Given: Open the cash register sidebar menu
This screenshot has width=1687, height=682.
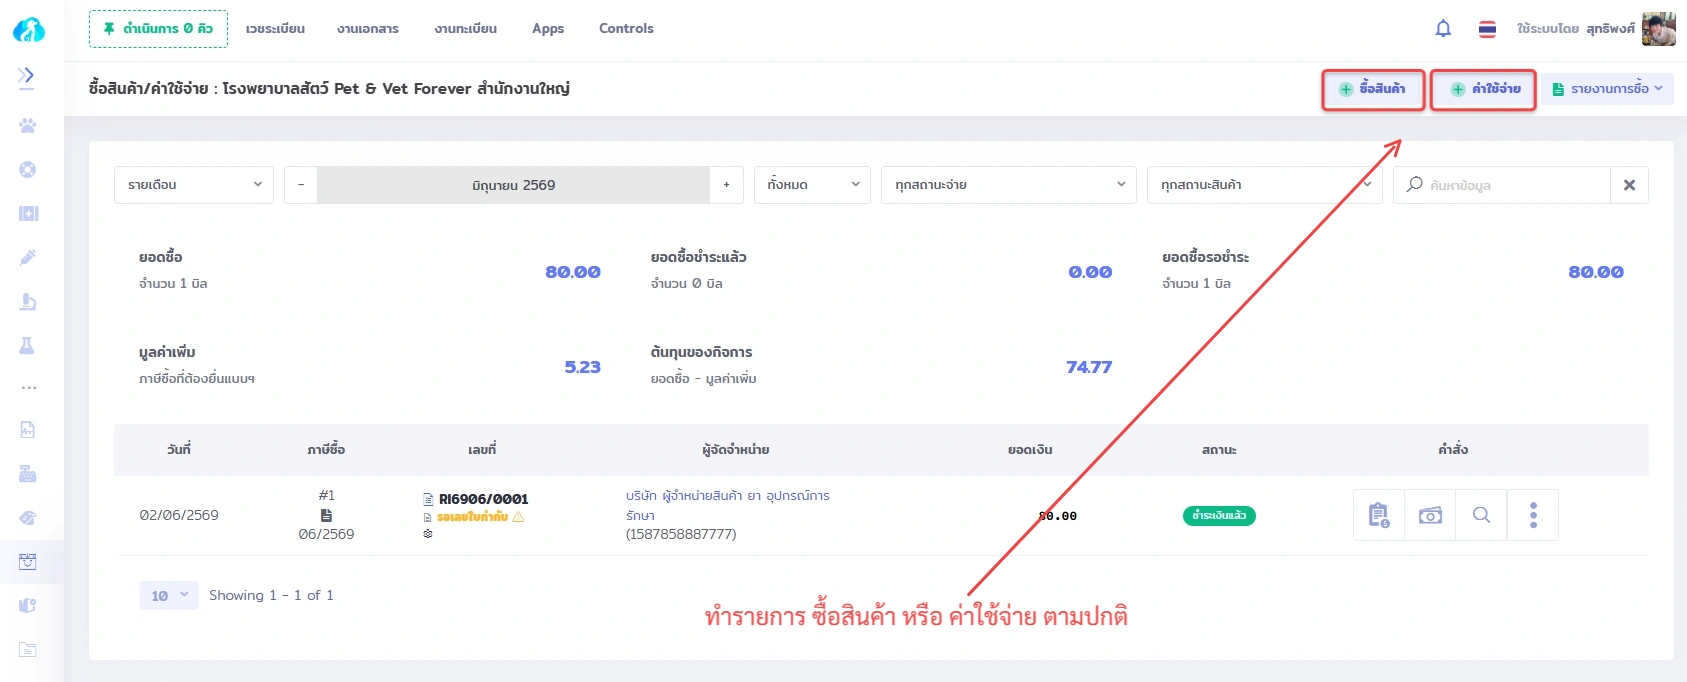Looking at the screenshot, I should click(x=28, y=474).
